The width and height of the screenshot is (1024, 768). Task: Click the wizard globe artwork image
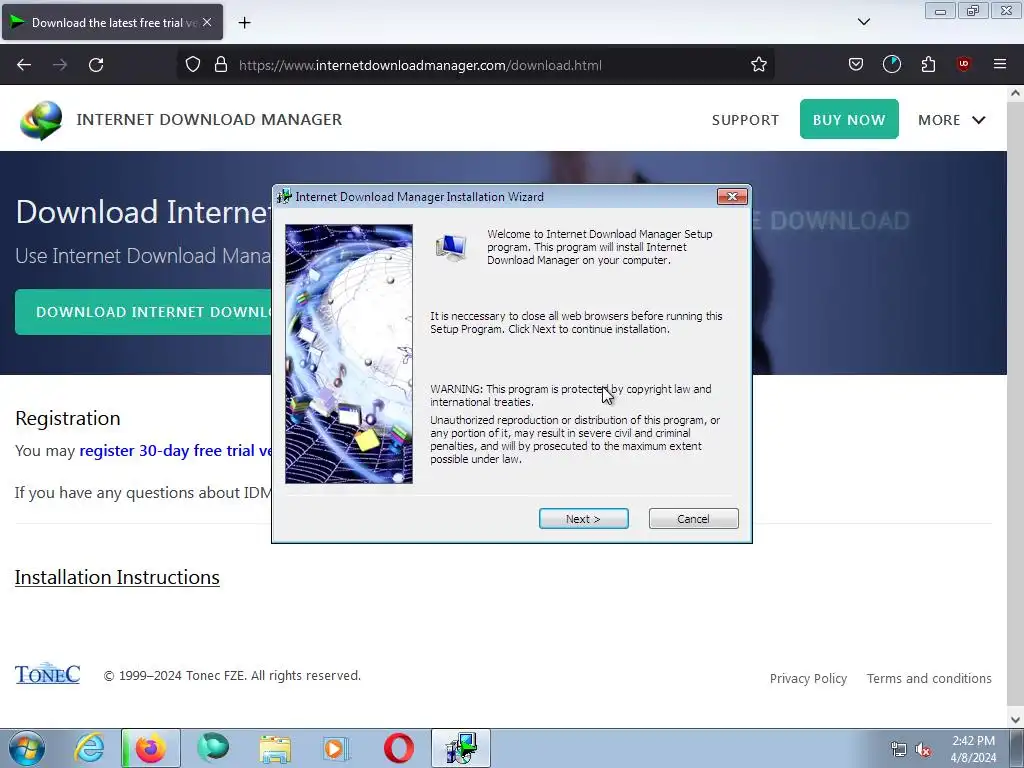(x=349, y=354)
